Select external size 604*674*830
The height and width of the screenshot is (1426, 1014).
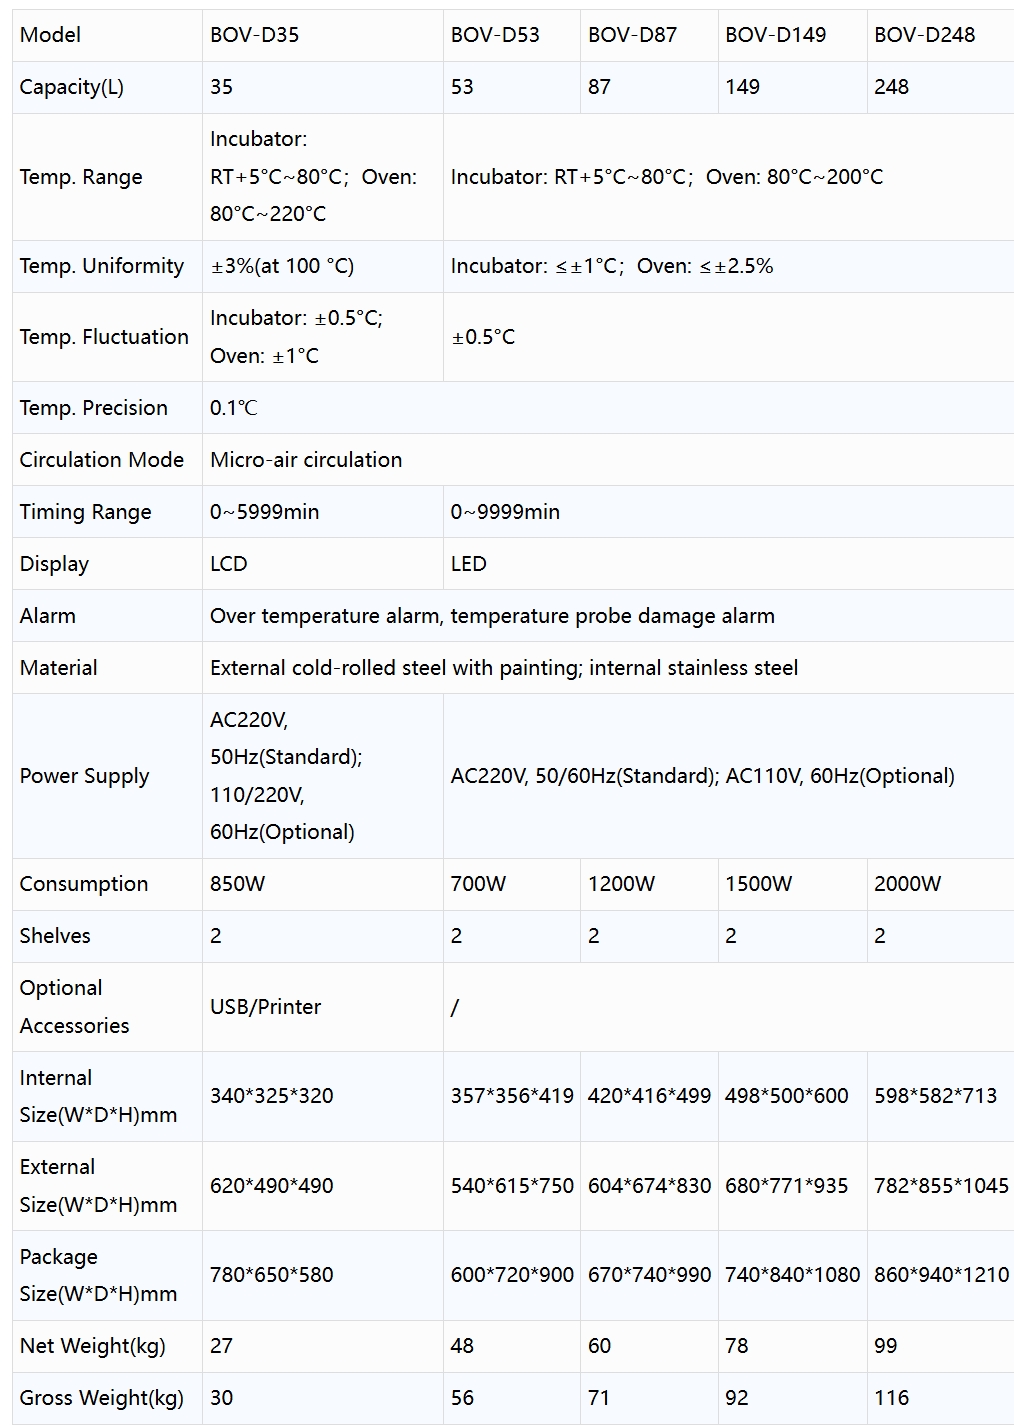(x=650, y=1186)
